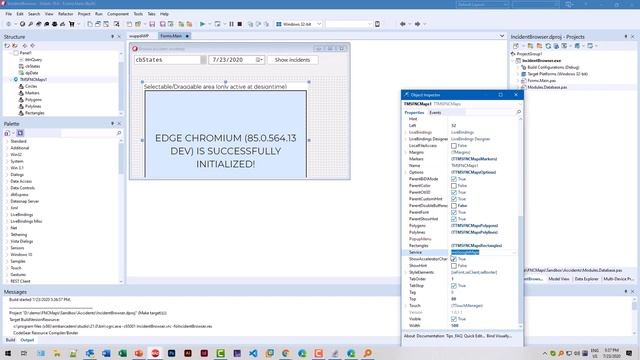
Task: Open Excel from the taskbar
Action: tap(122, 353)
